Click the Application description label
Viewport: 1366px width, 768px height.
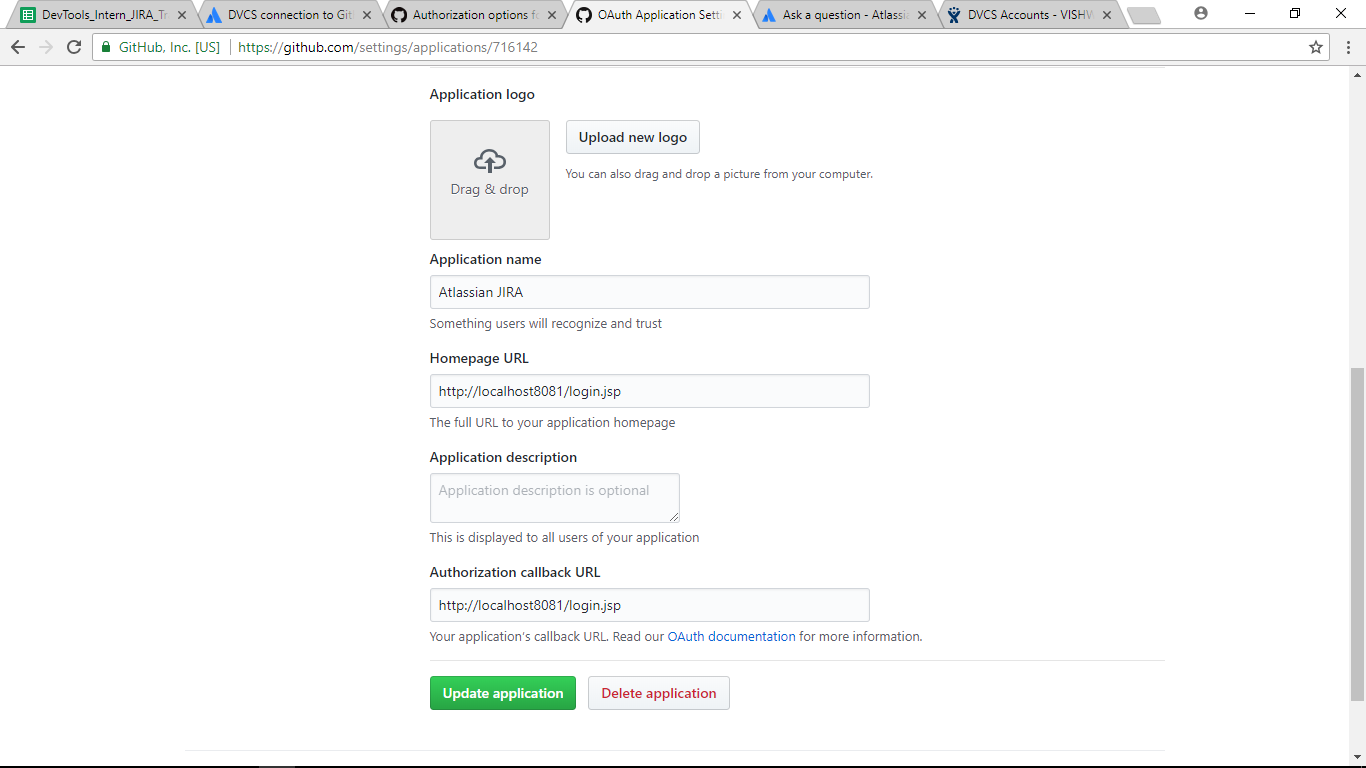(x=503, y=457)
